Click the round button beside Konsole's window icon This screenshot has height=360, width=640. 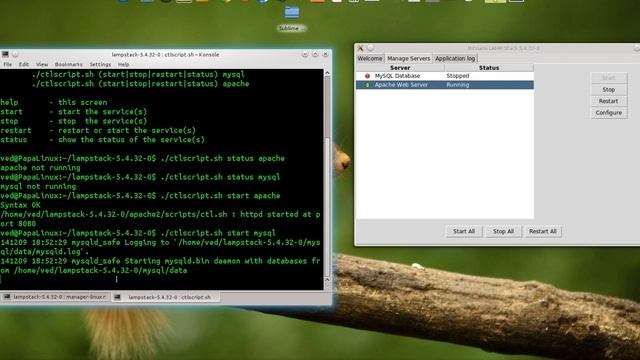click(15, 54)
